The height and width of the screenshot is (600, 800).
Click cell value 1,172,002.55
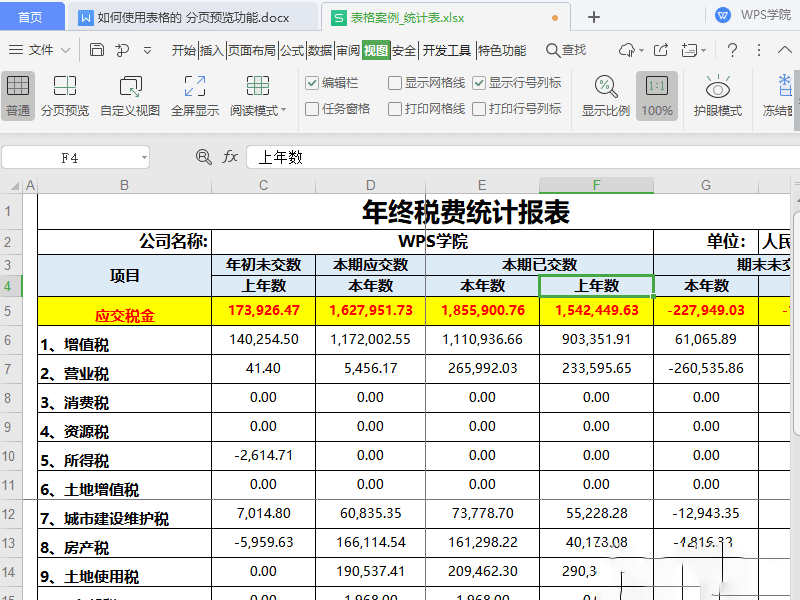(x=370, y=340)
